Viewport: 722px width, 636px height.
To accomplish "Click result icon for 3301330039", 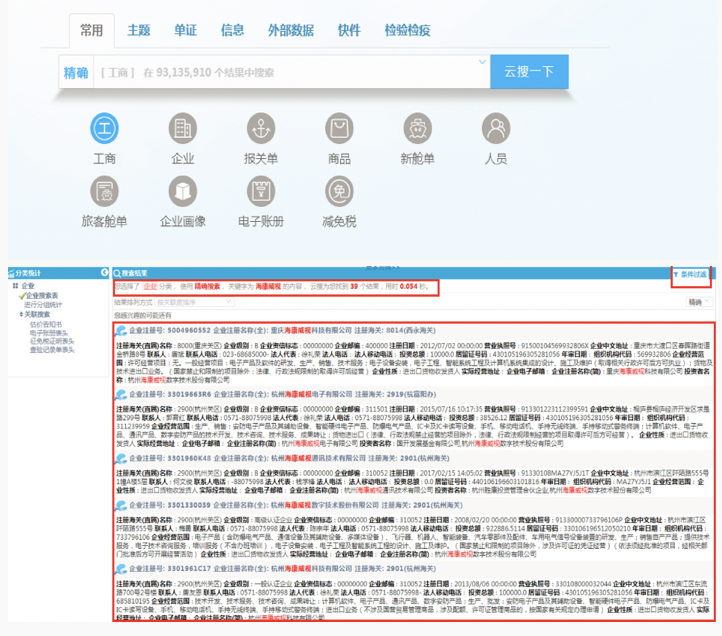I will [x=121, y=505].
